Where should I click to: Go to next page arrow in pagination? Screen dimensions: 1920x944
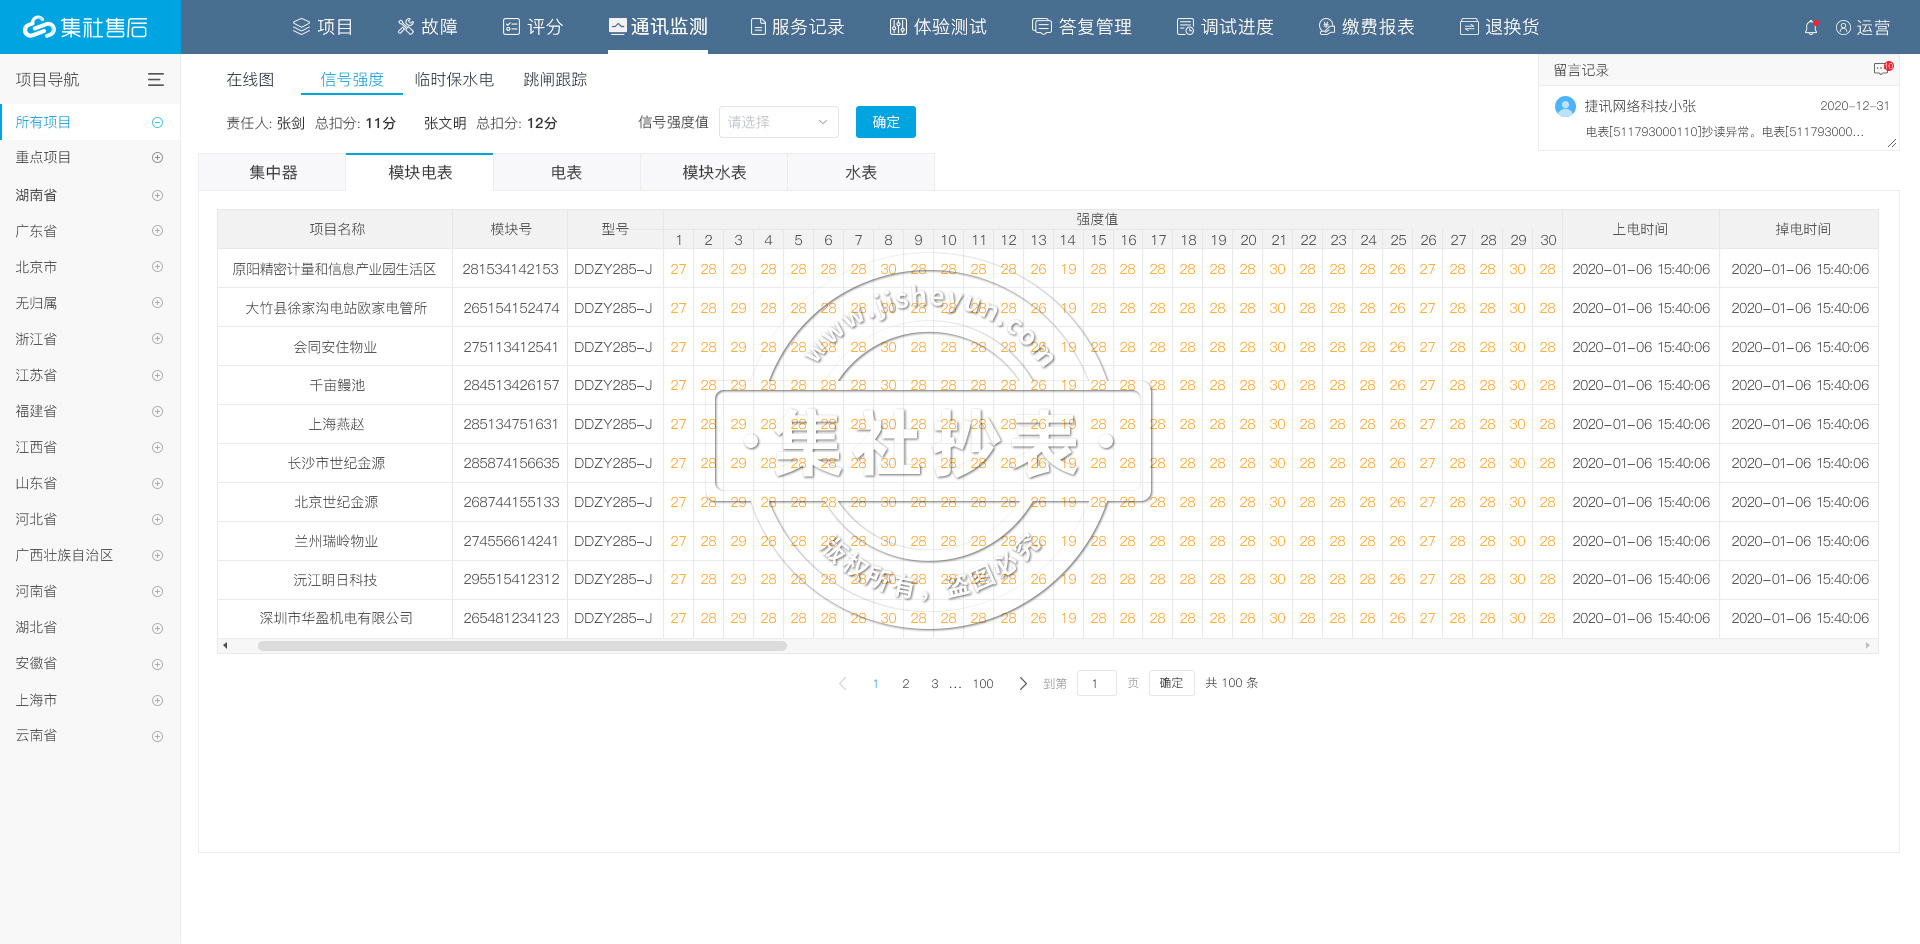1022,684
